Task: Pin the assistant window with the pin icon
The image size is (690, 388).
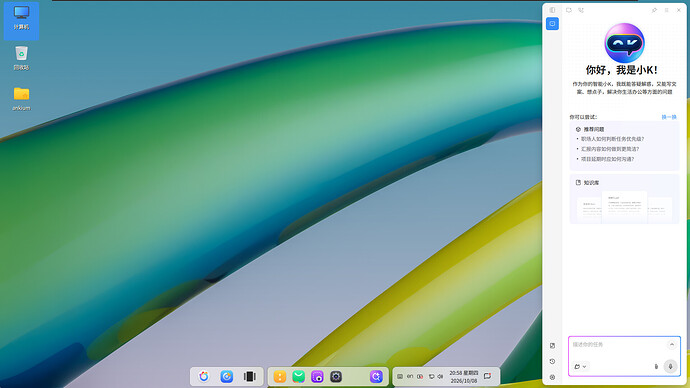Action: pyautogui.click(x=654, y=10)
